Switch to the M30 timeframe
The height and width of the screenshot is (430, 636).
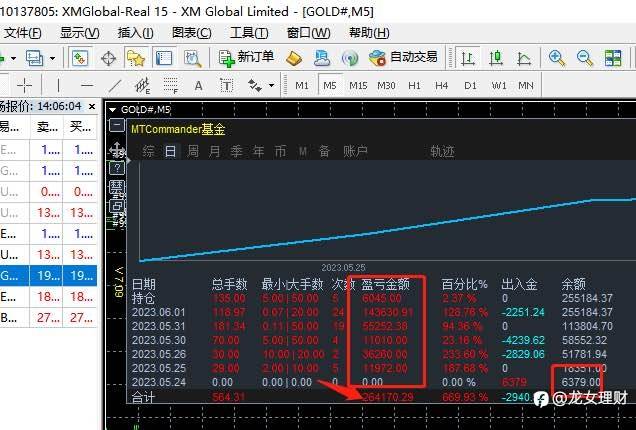tap(386, 86)
